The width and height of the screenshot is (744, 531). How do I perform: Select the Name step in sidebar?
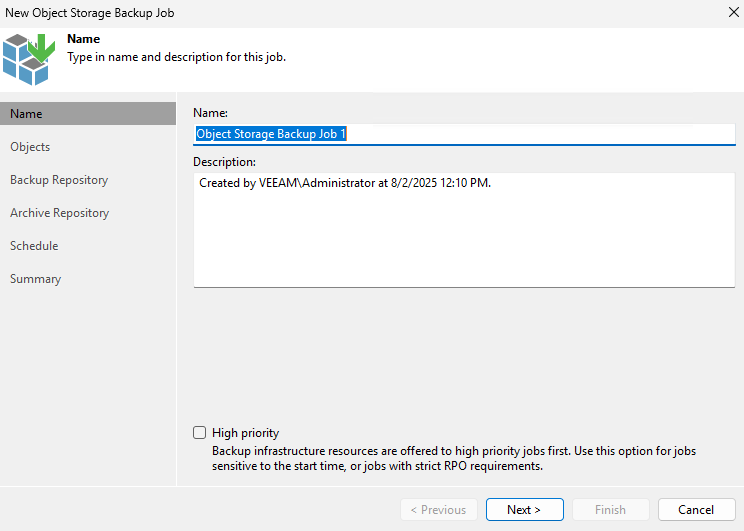point(88,113)
